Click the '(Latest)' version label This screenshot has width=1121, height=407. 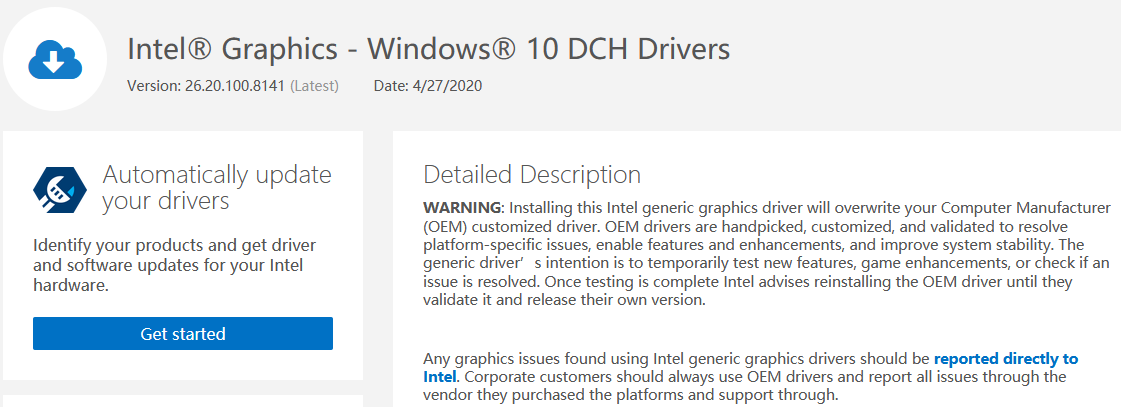pos(314,86)
